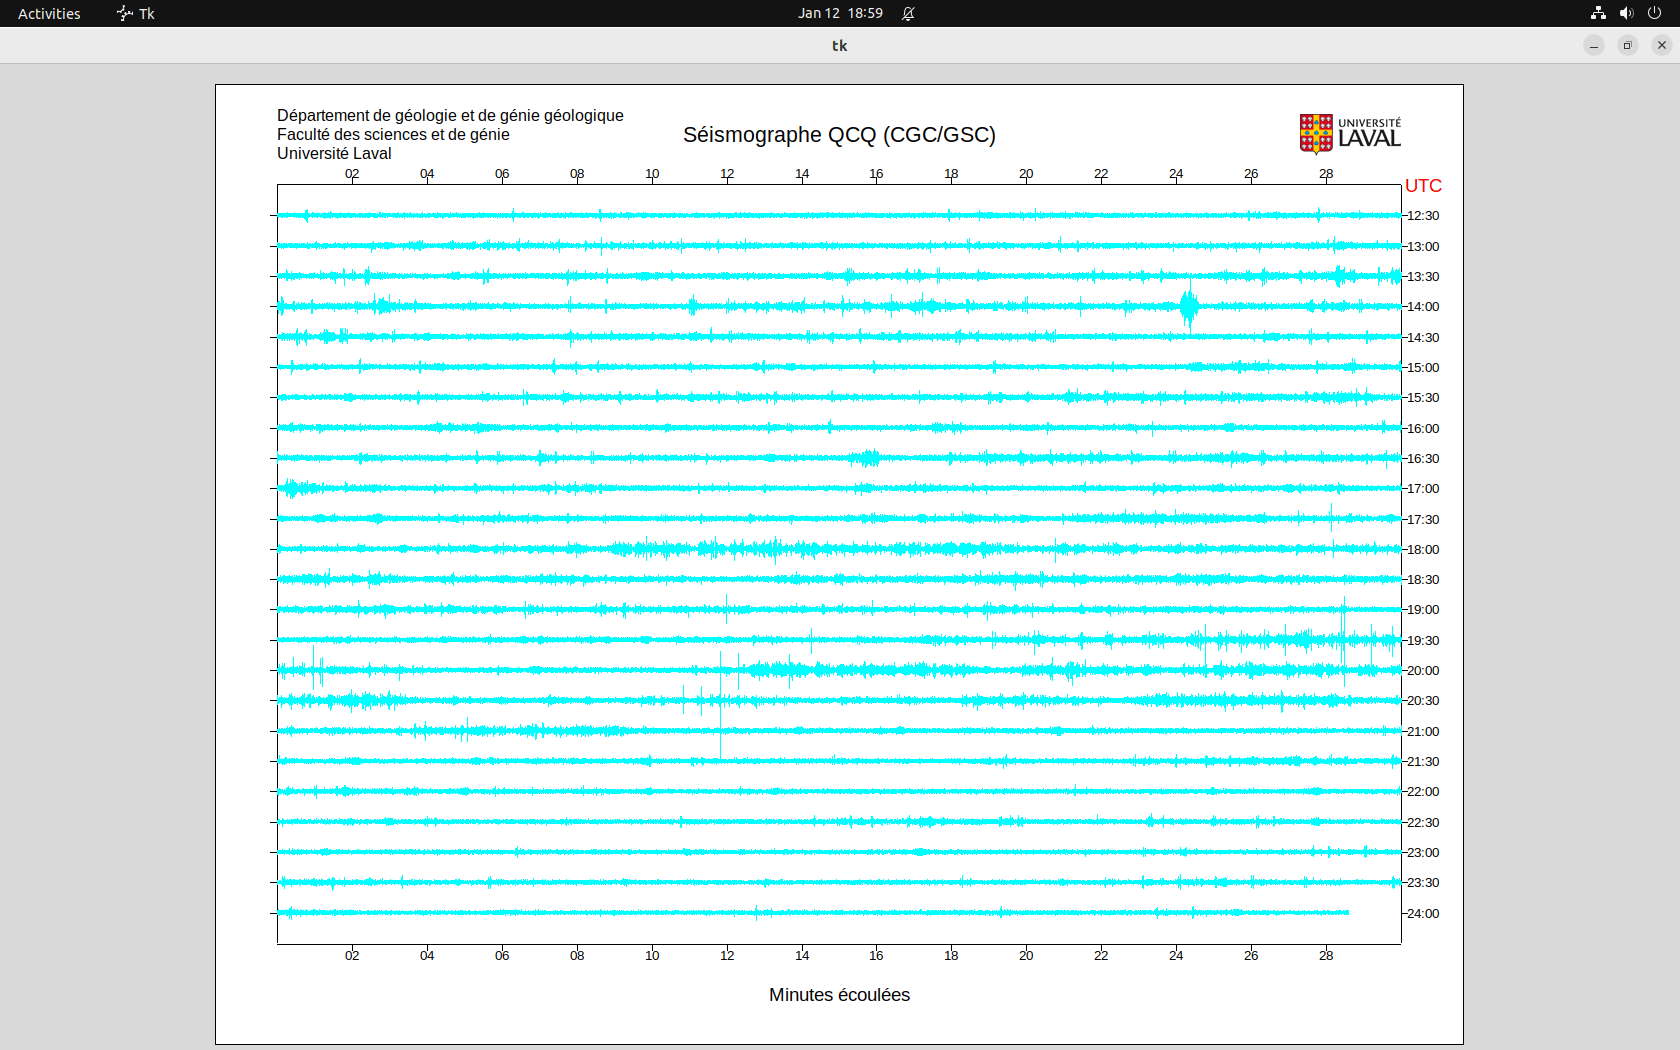Screen dimensions: 1680x1050
Task: Click the large spike on the 14:00 trace
Action: (1188, 306)
